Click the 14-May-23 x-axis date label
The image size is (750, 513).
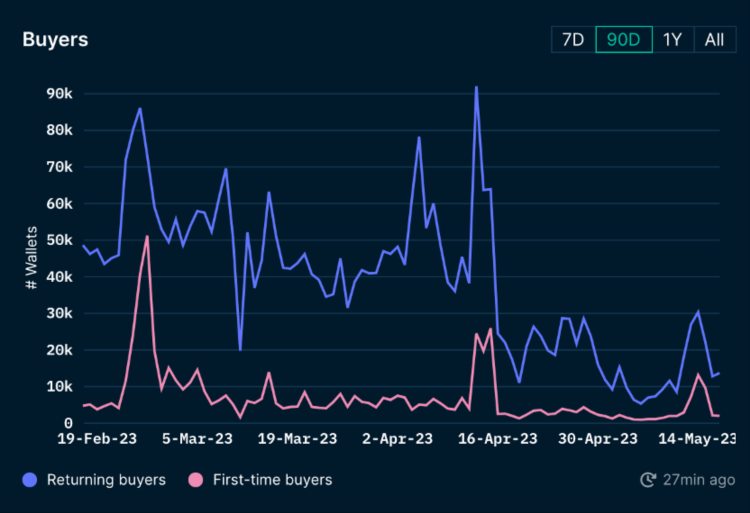point(696,439)
